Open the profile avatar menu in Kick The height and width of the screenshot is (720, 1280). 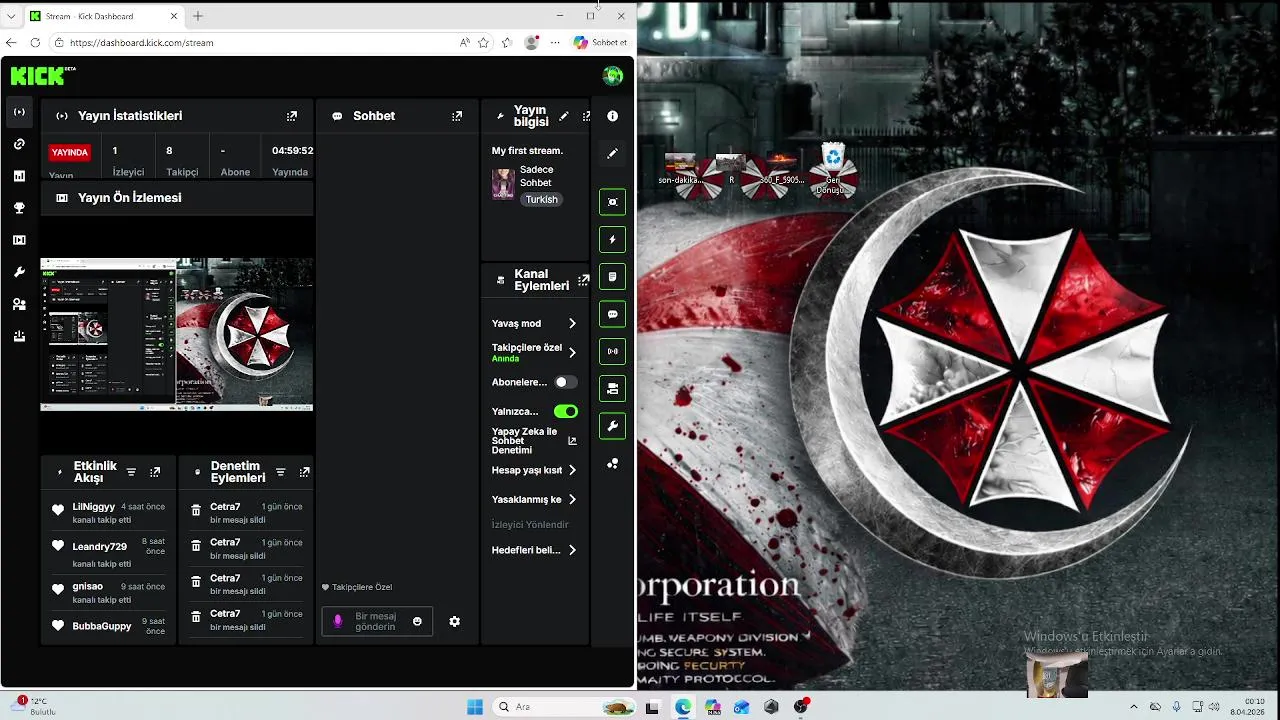[x=613, y=76]
